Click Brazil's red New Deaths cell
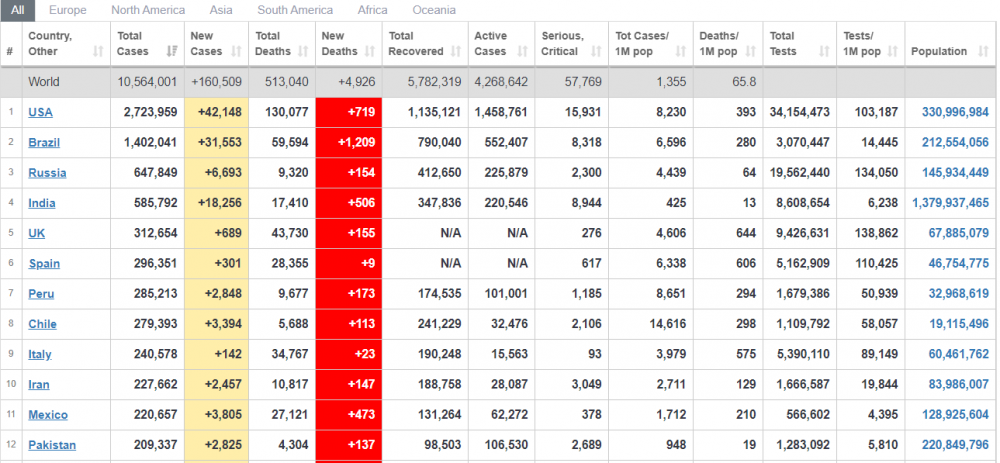1000x463 pixels. click(x=348, y=143)
